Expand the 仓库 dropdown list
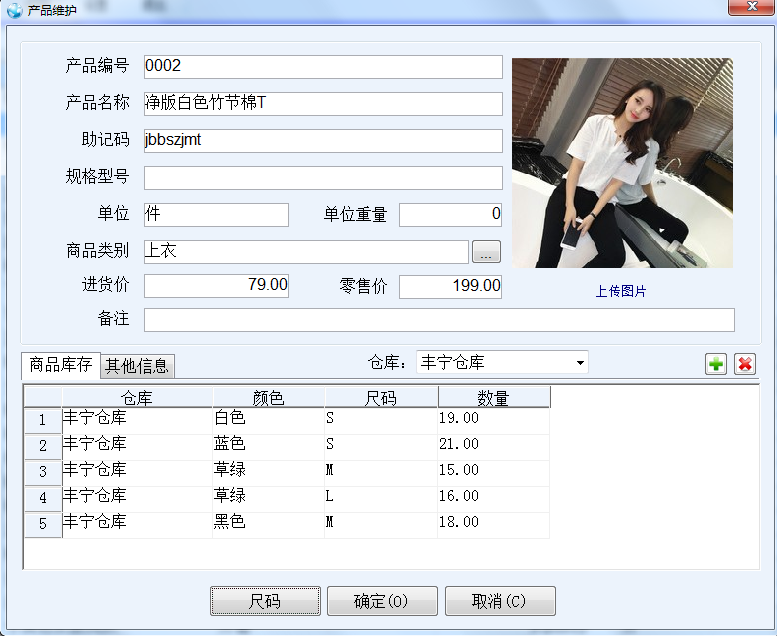Image resolution: width=777 pixels, height=636 pixels. point(580,362)
